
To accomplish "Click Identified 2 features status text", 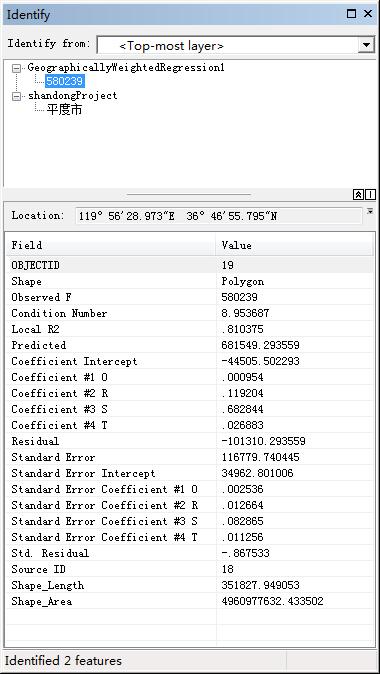I will coord(63,661).
